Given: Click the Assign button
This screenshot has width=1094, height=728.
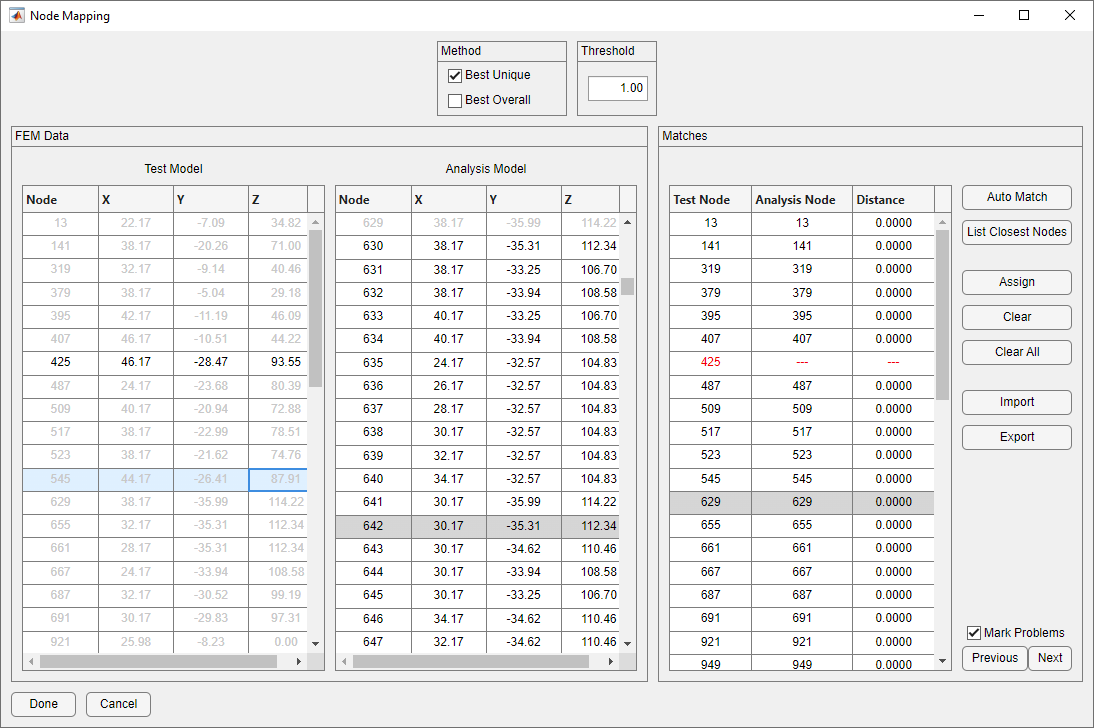Looking at the screenshot, I should click(x=1017, y=283).
